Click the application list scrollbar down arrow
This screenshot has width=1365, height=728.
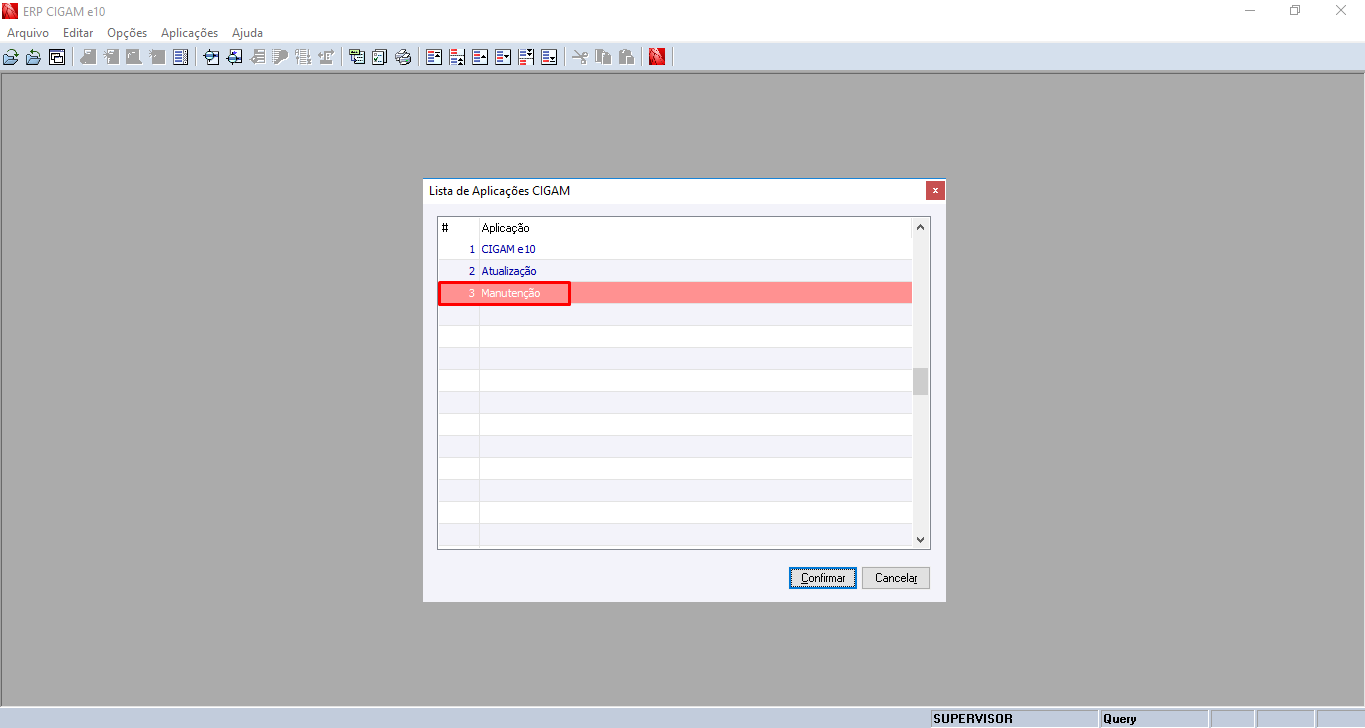[x=921, y=539]
